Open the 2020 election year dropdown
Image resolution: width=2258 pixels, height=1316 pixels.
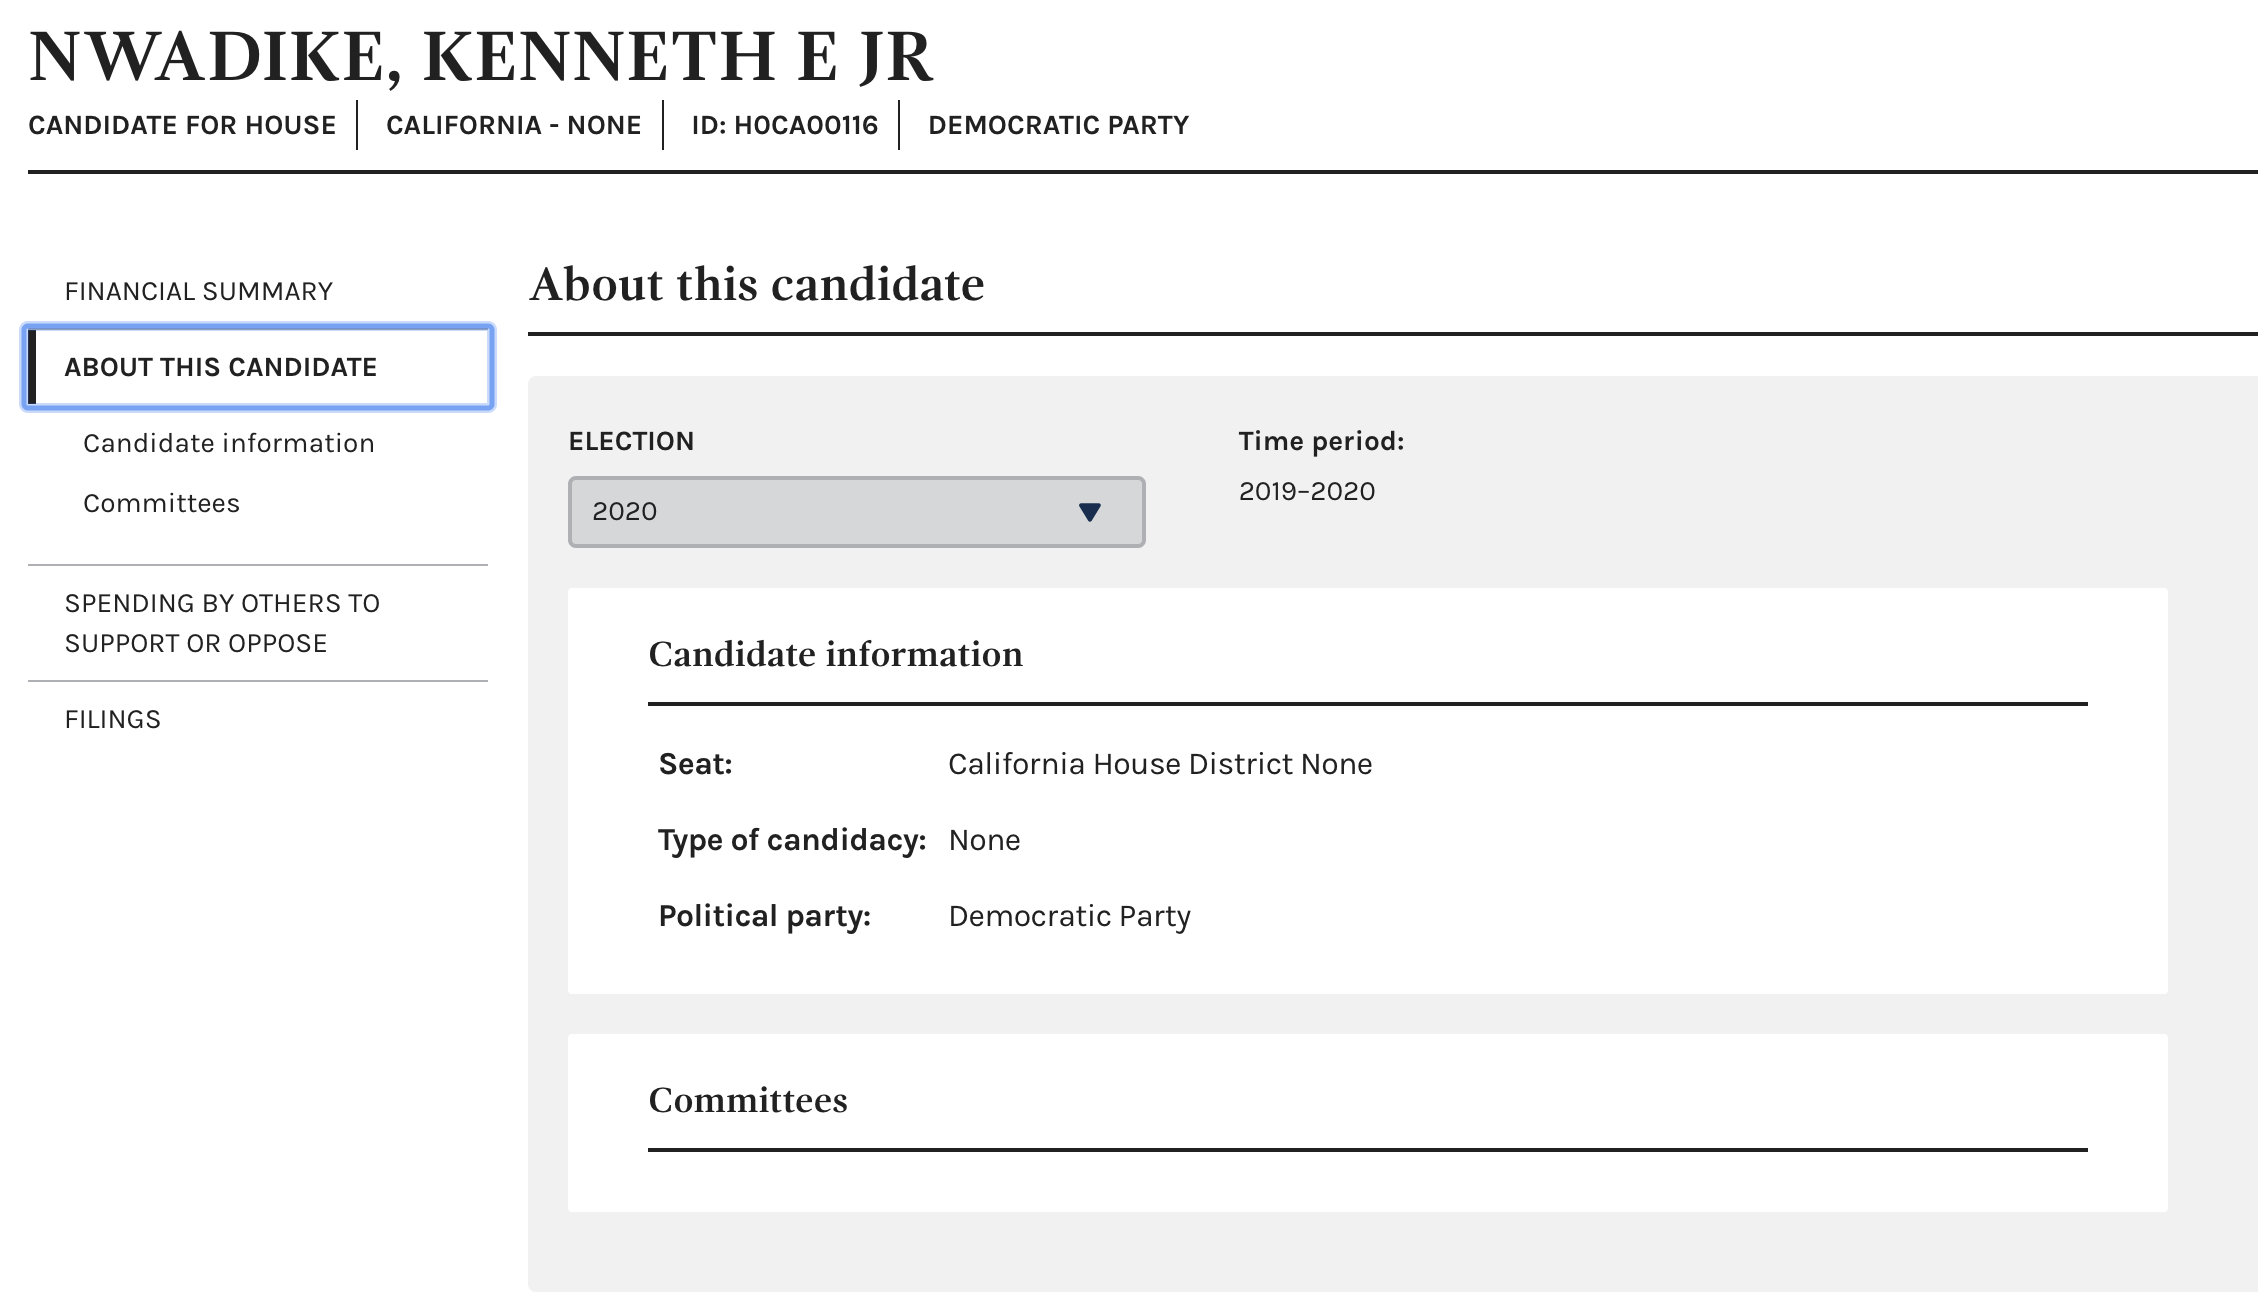(x=855, y=511)
